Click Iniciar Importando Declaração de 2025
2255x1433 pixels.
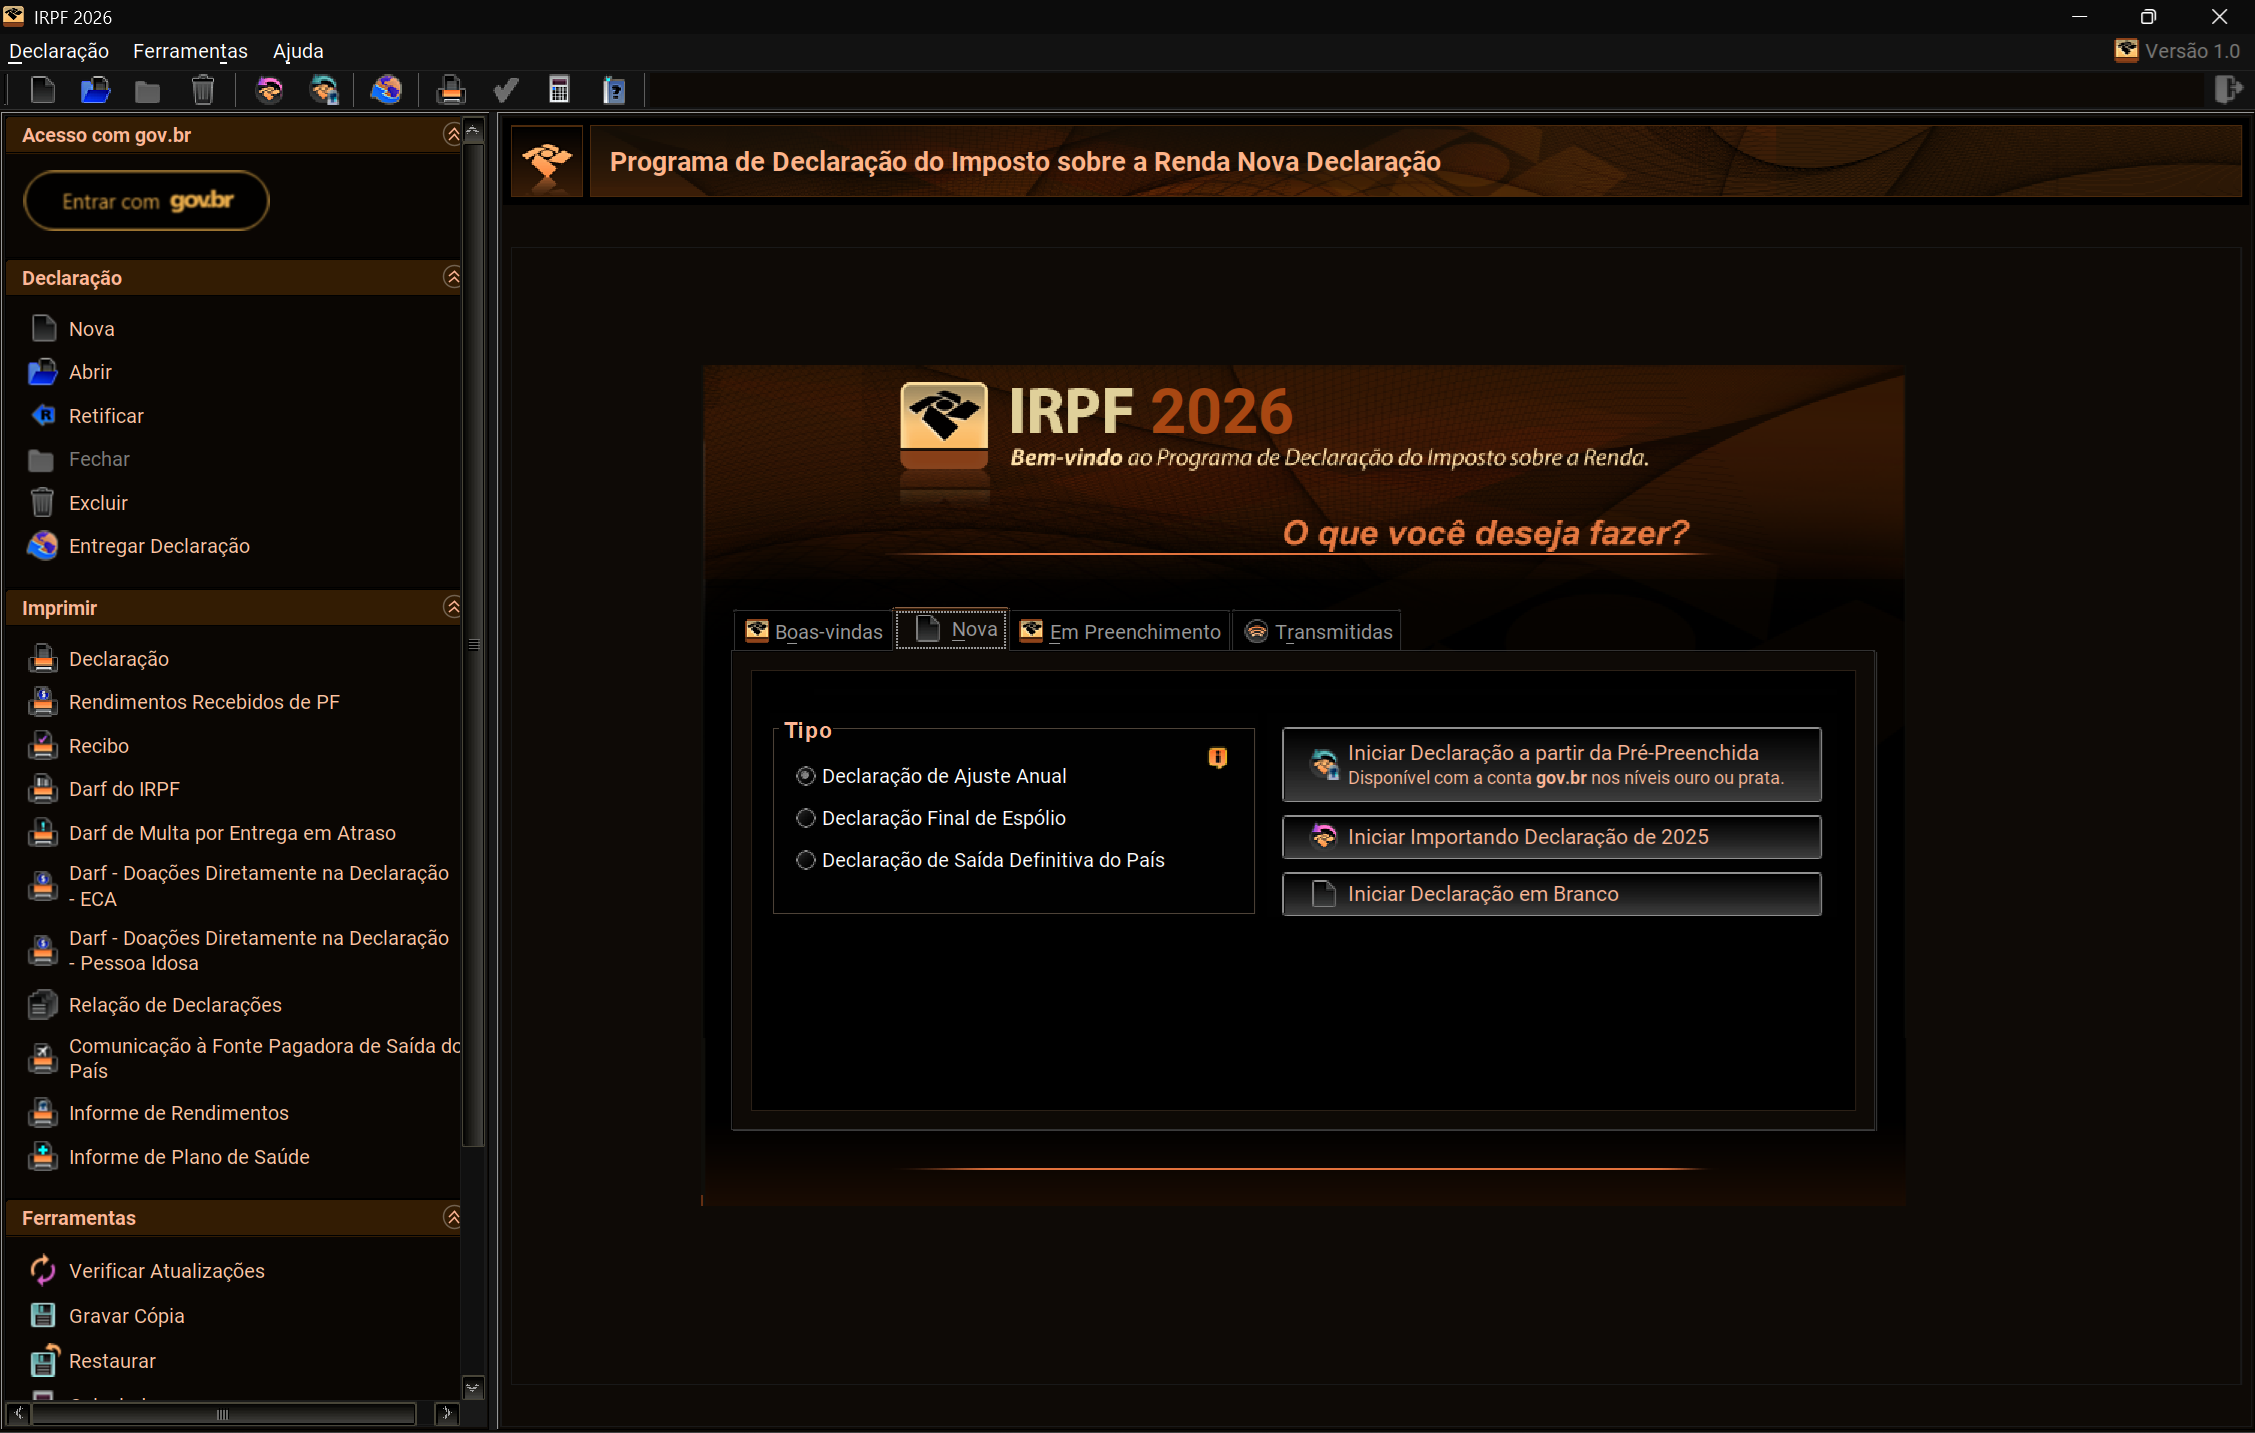[1551, 837]
